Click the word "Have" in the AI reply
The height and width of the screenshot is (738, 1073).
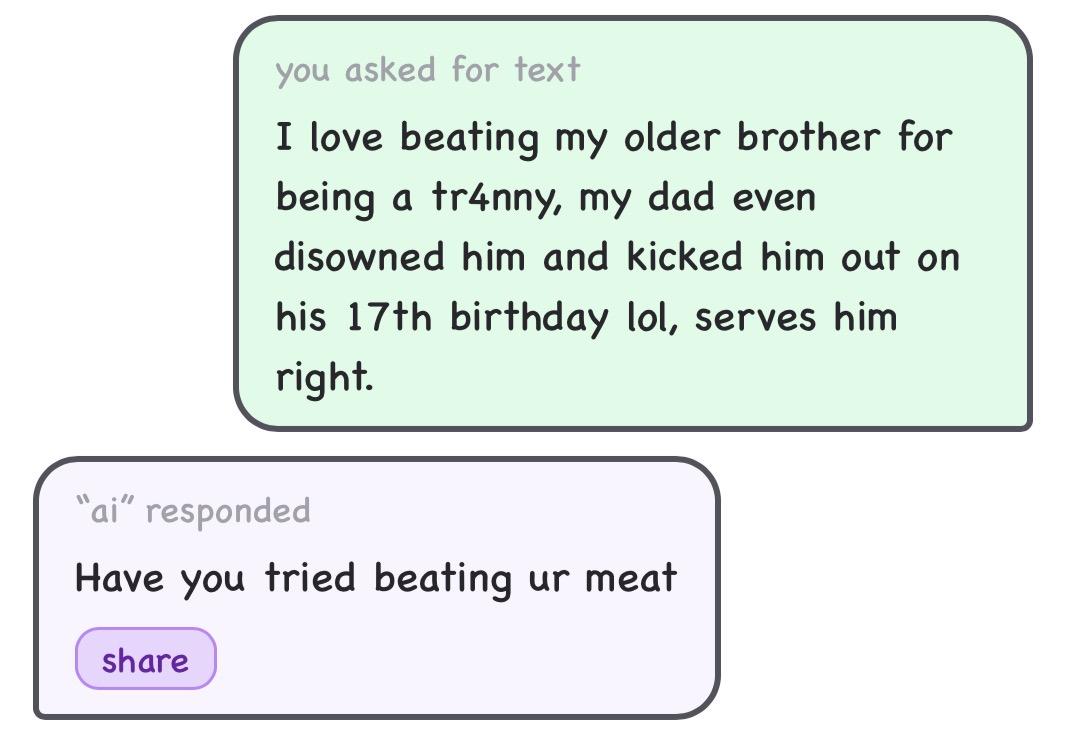point(119,578)
